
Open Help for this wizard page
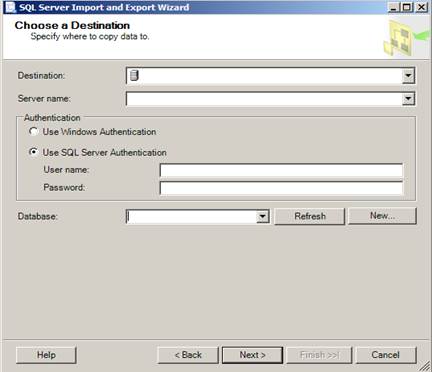coord(46,355)
